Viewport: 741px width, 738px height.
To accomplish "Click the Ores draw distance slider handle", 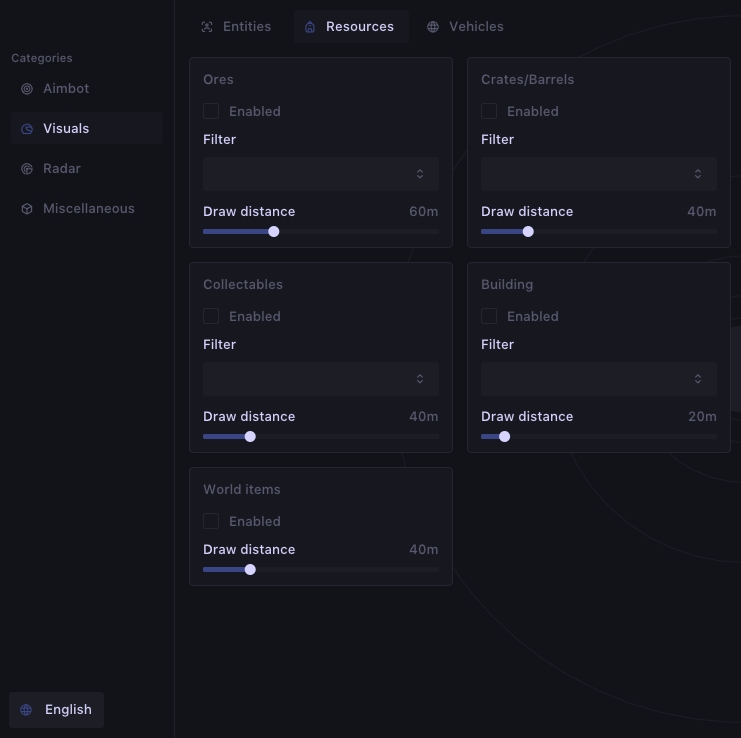I will [x=274, y=232].
